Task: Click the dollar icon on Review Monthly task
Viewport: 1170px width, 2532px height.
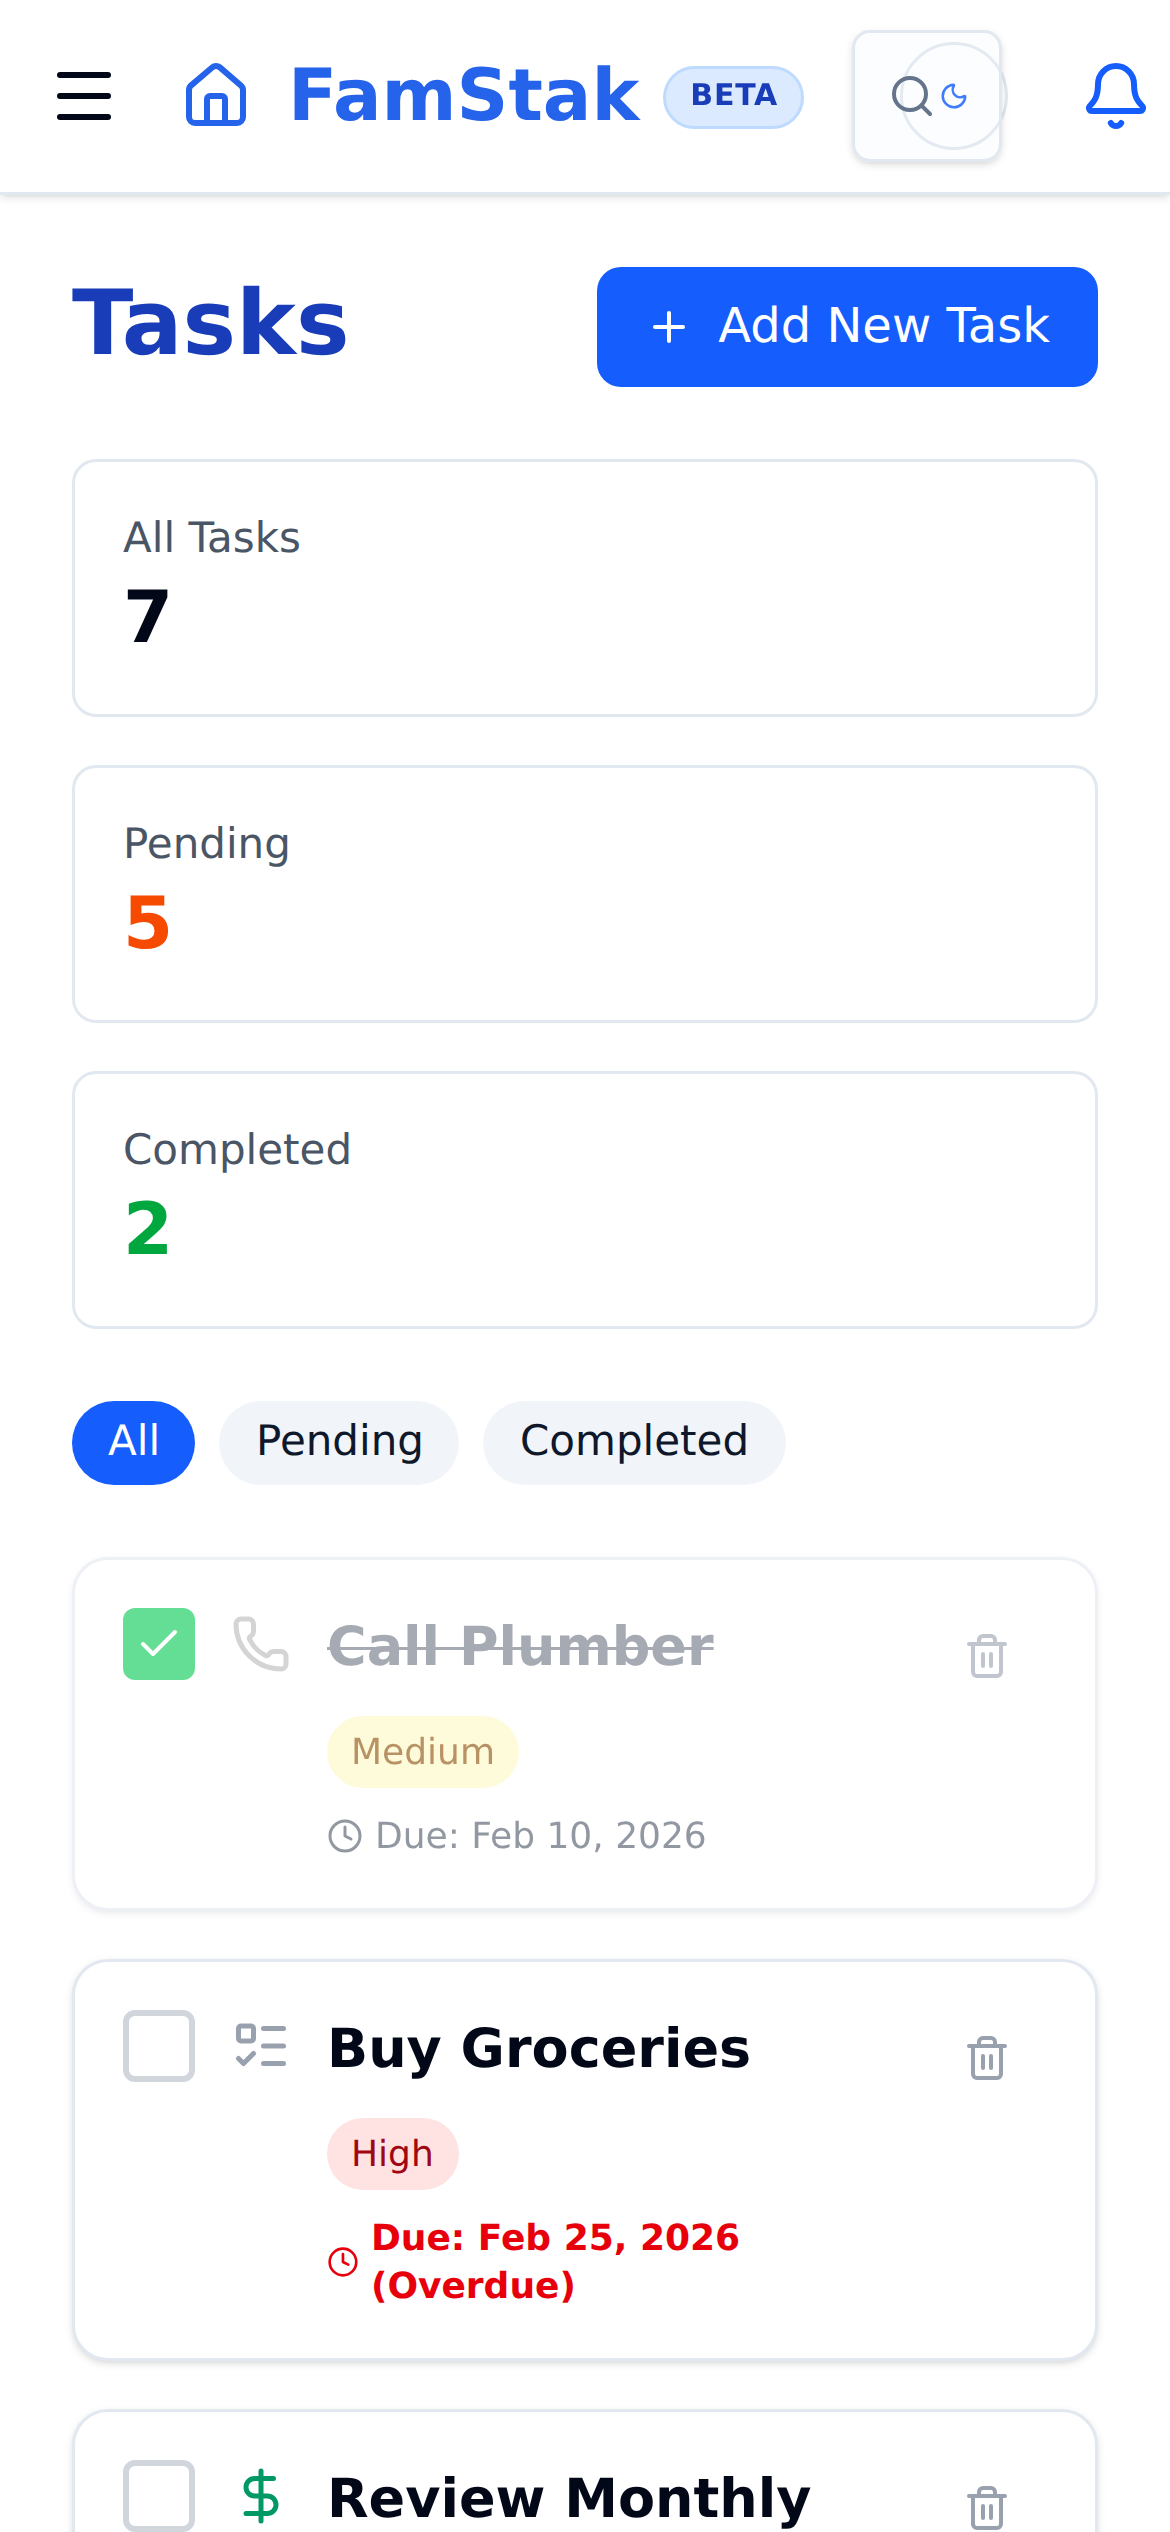Action: pos(261,2495)
